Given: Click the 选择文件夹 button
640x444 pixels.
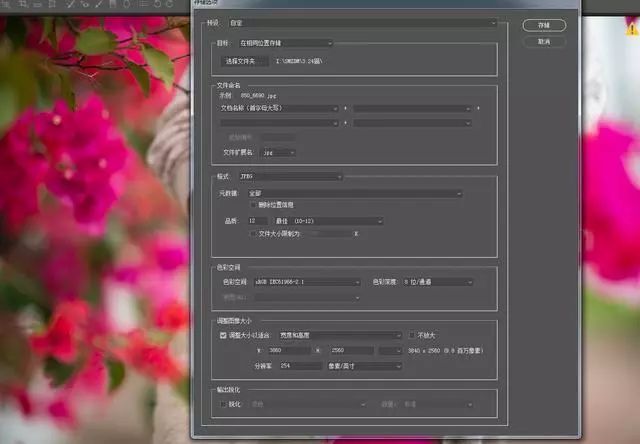Looking at the screenshot, I should (x=244, y=61).
